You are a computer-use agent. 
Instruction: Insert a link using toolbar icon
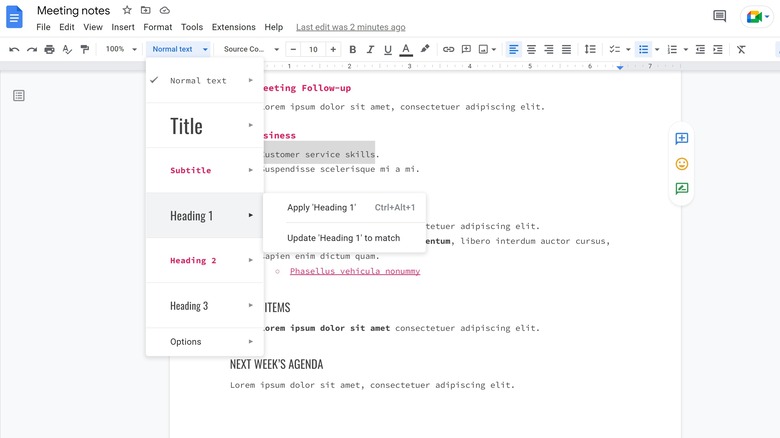pos(448,49)
